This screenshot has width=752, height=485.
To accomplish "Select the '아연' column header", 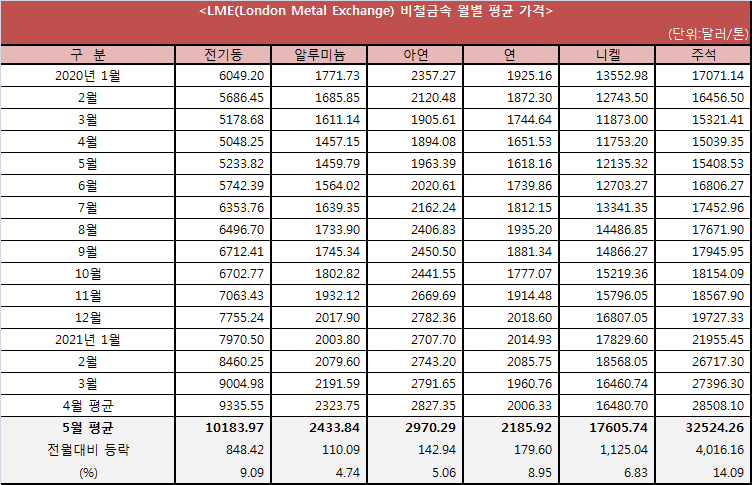I will coord(415,55).
